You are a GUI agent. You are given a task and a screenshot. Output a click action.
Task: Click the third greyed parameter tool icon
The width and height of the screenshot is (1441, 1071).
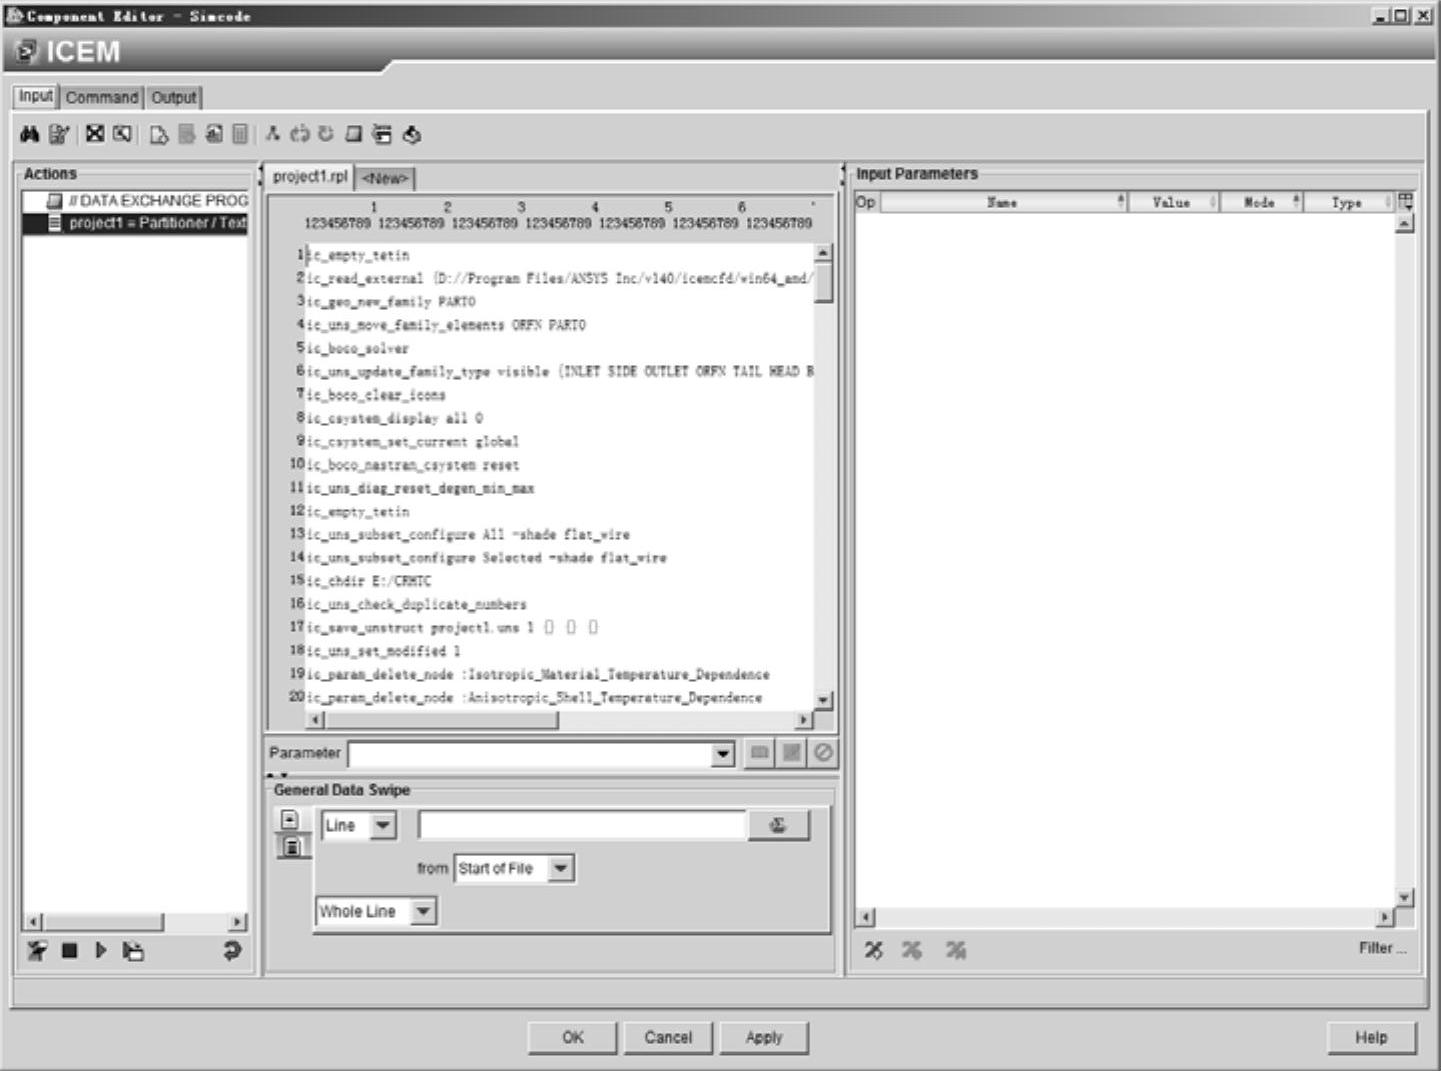pos(956,950)
